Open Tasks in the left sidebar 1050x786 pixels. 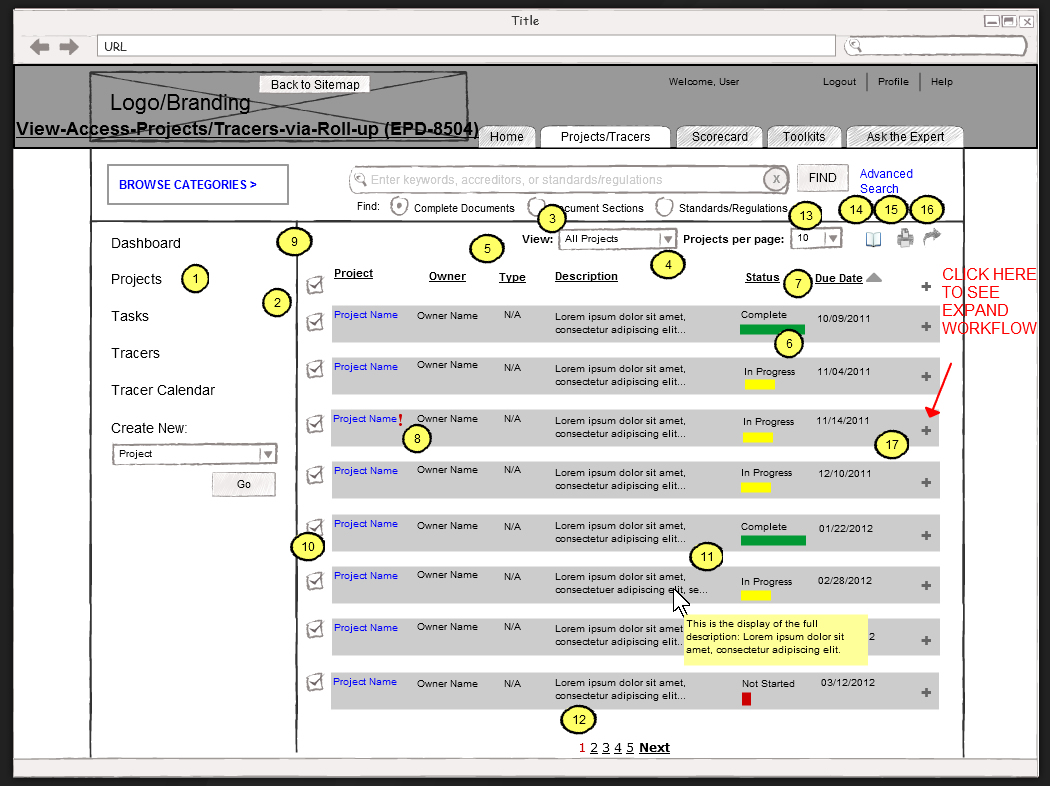(x=130, y=316)
